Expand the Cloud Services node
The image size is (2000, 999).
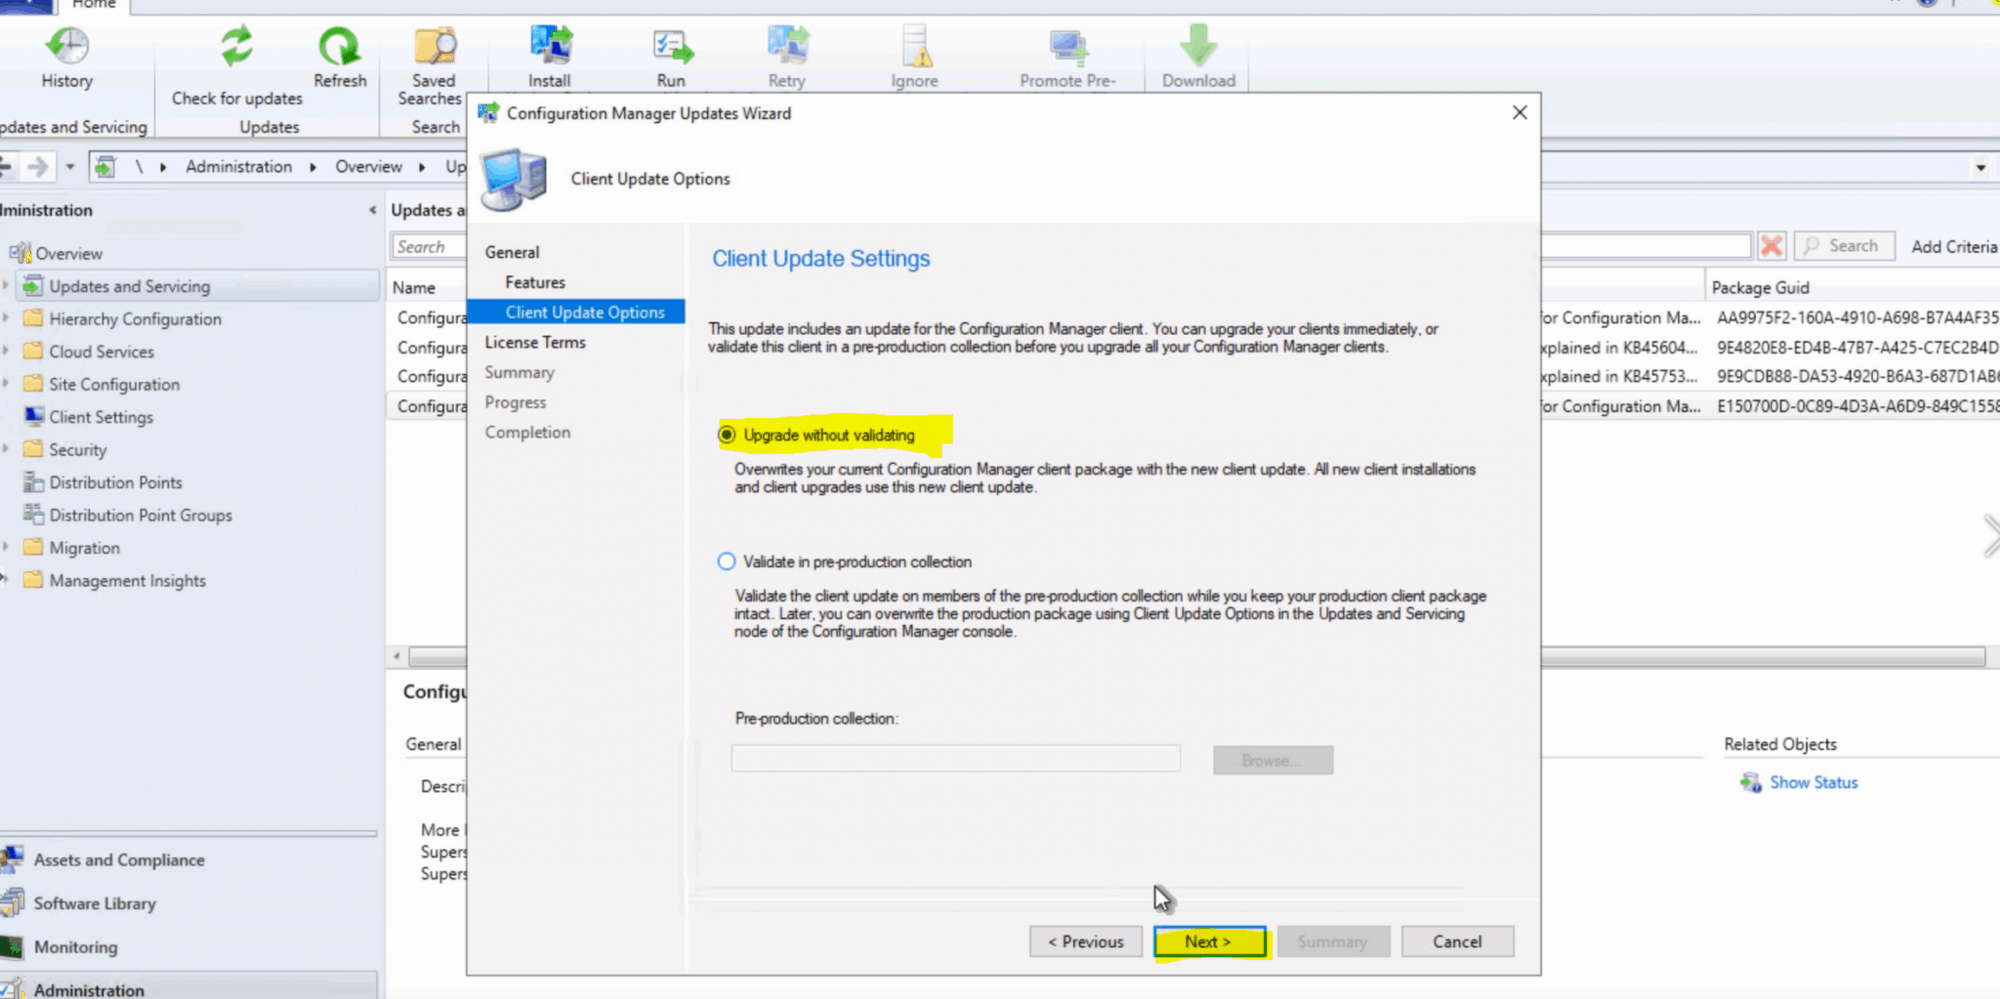tap(6, 352)
